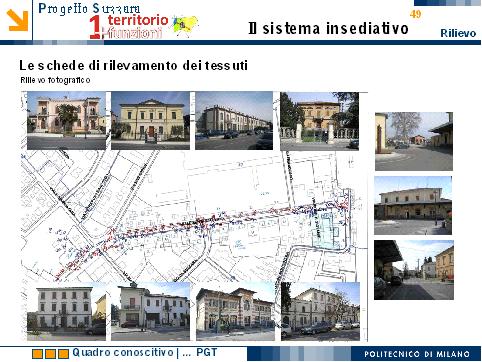Viewport: 482px width, 362px height.
Task: Click the colored map logo beside territorio
Action: click(x=185, y=26)
